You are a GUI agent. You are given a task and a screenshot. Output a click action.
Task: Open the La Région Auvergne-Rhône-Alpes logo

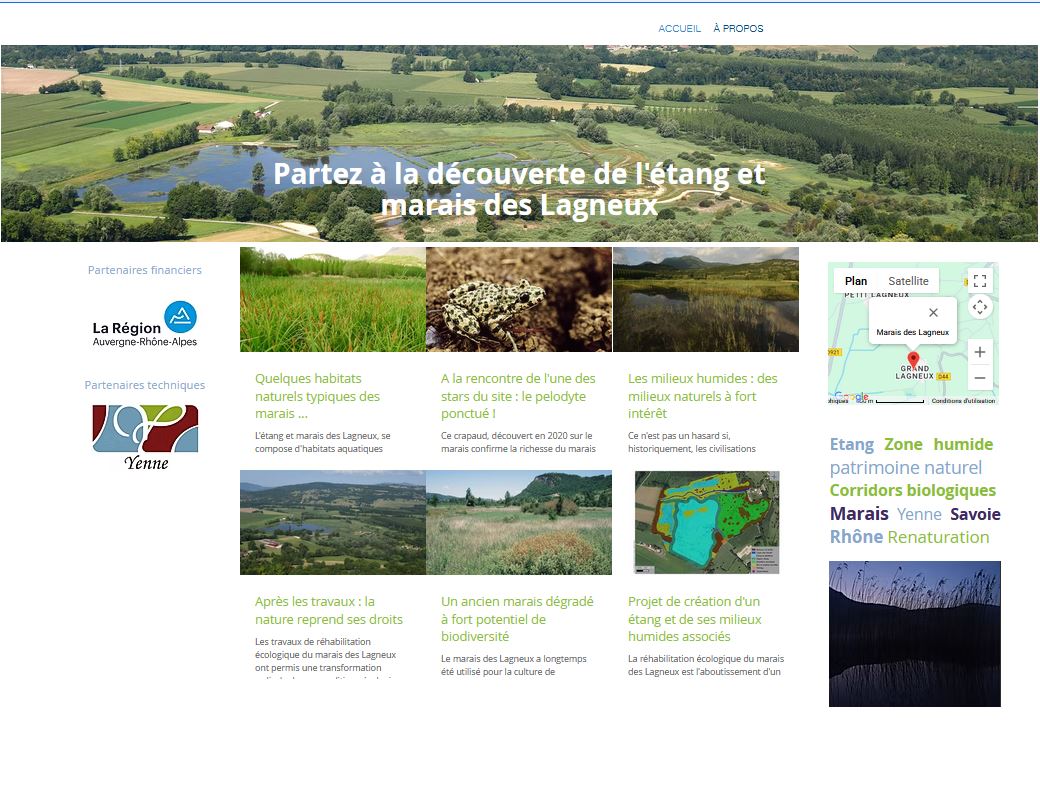click(x=145, y=324)
